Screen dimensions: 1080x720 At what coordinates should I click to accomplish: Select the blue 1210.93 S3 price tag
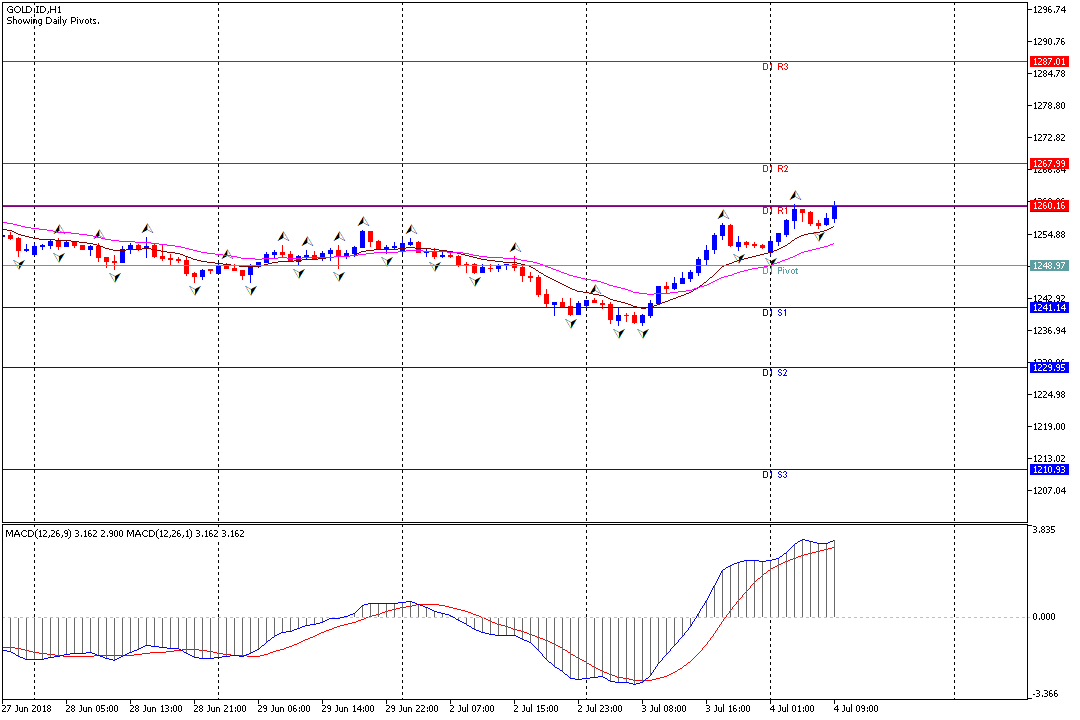[1049, 469]
